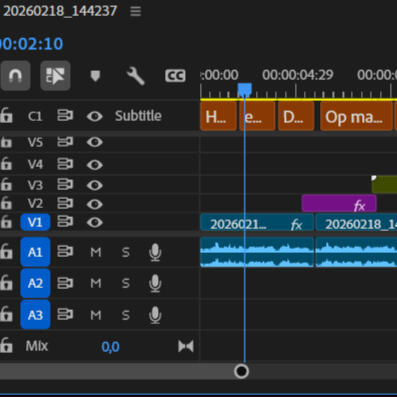Image resolution: width=397 pixels, height=397 pixels.
Task: Toggle lock on A1 track
Action: coord(6,252)
